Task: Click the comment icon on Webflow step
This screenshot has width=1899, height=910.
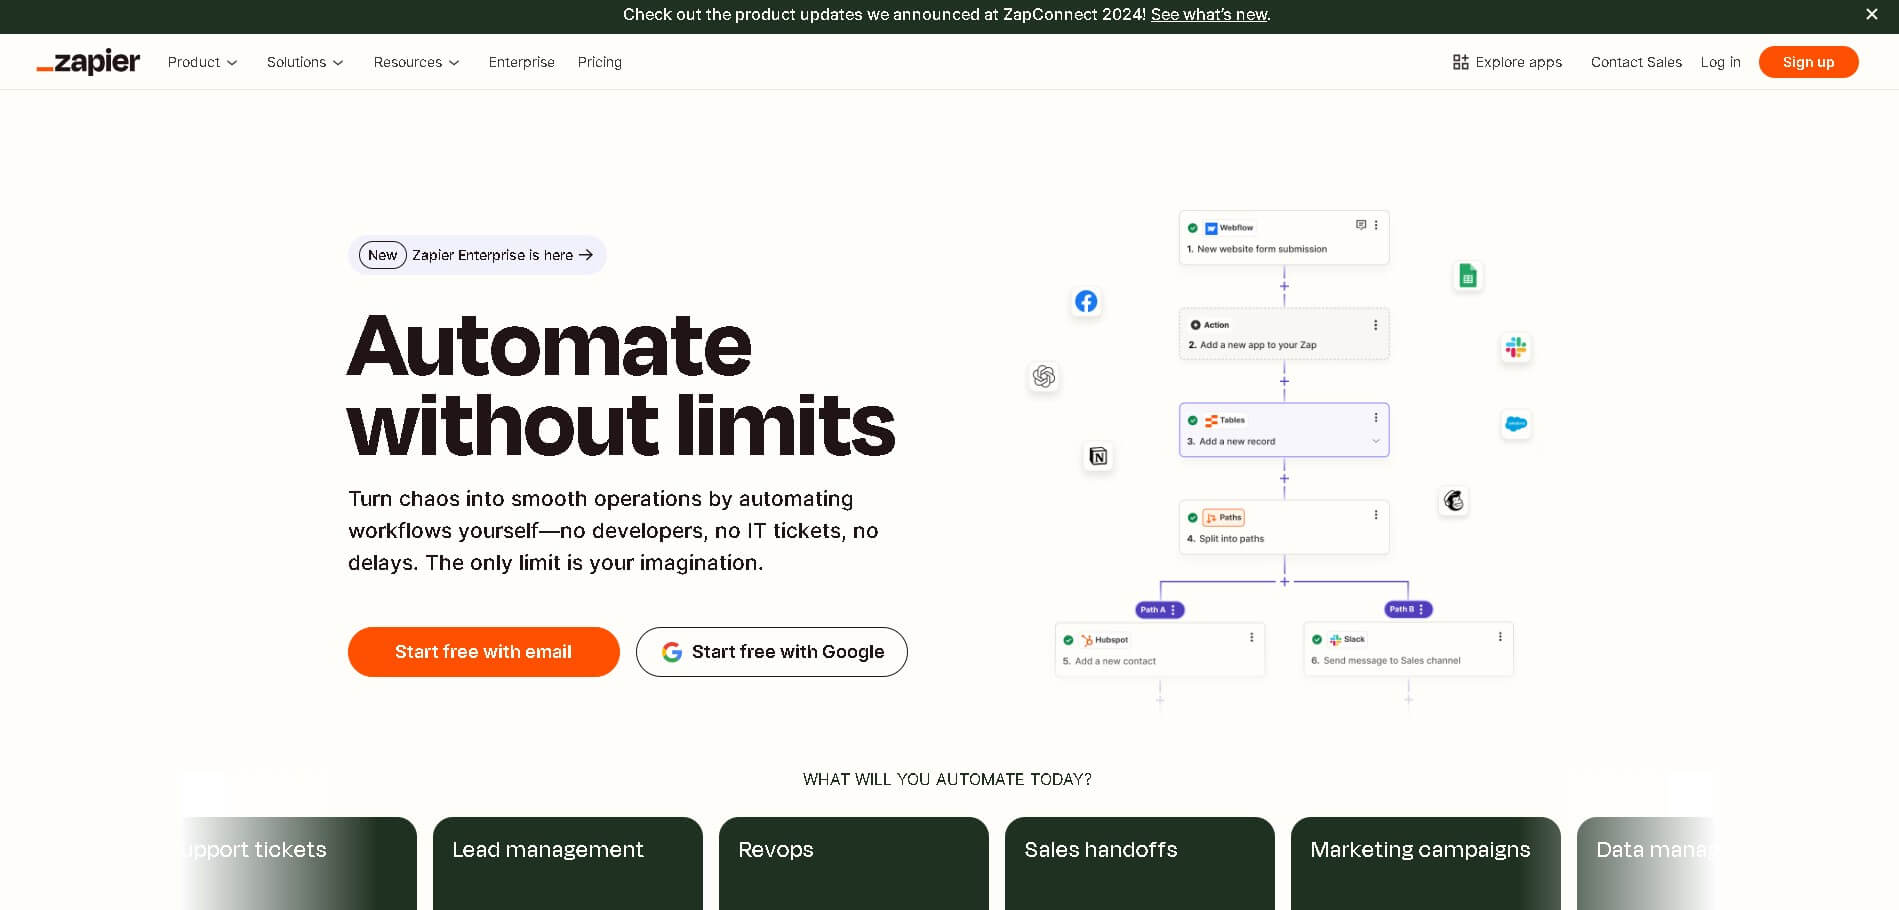Action: (x=1361, y=225)
